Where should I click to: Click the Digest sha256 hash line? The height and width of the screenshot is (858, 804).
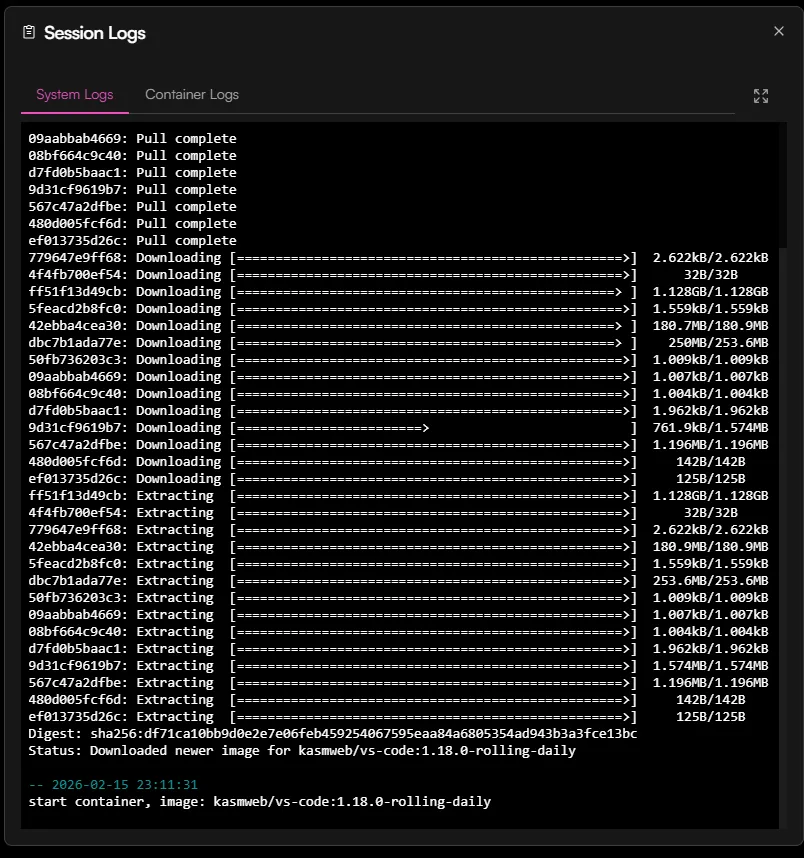[x=333, y=733]
